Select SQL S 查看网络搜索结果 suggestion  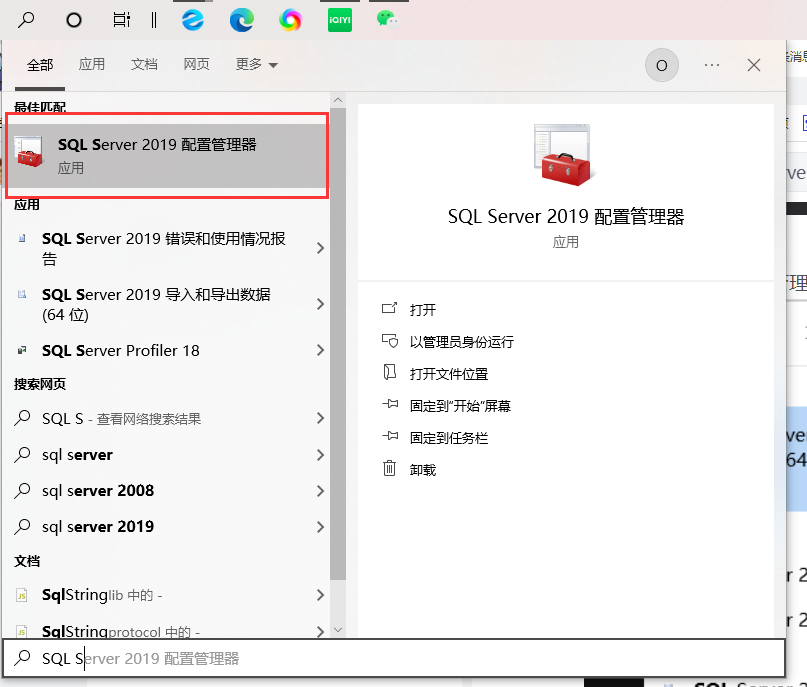pos(164,418)
